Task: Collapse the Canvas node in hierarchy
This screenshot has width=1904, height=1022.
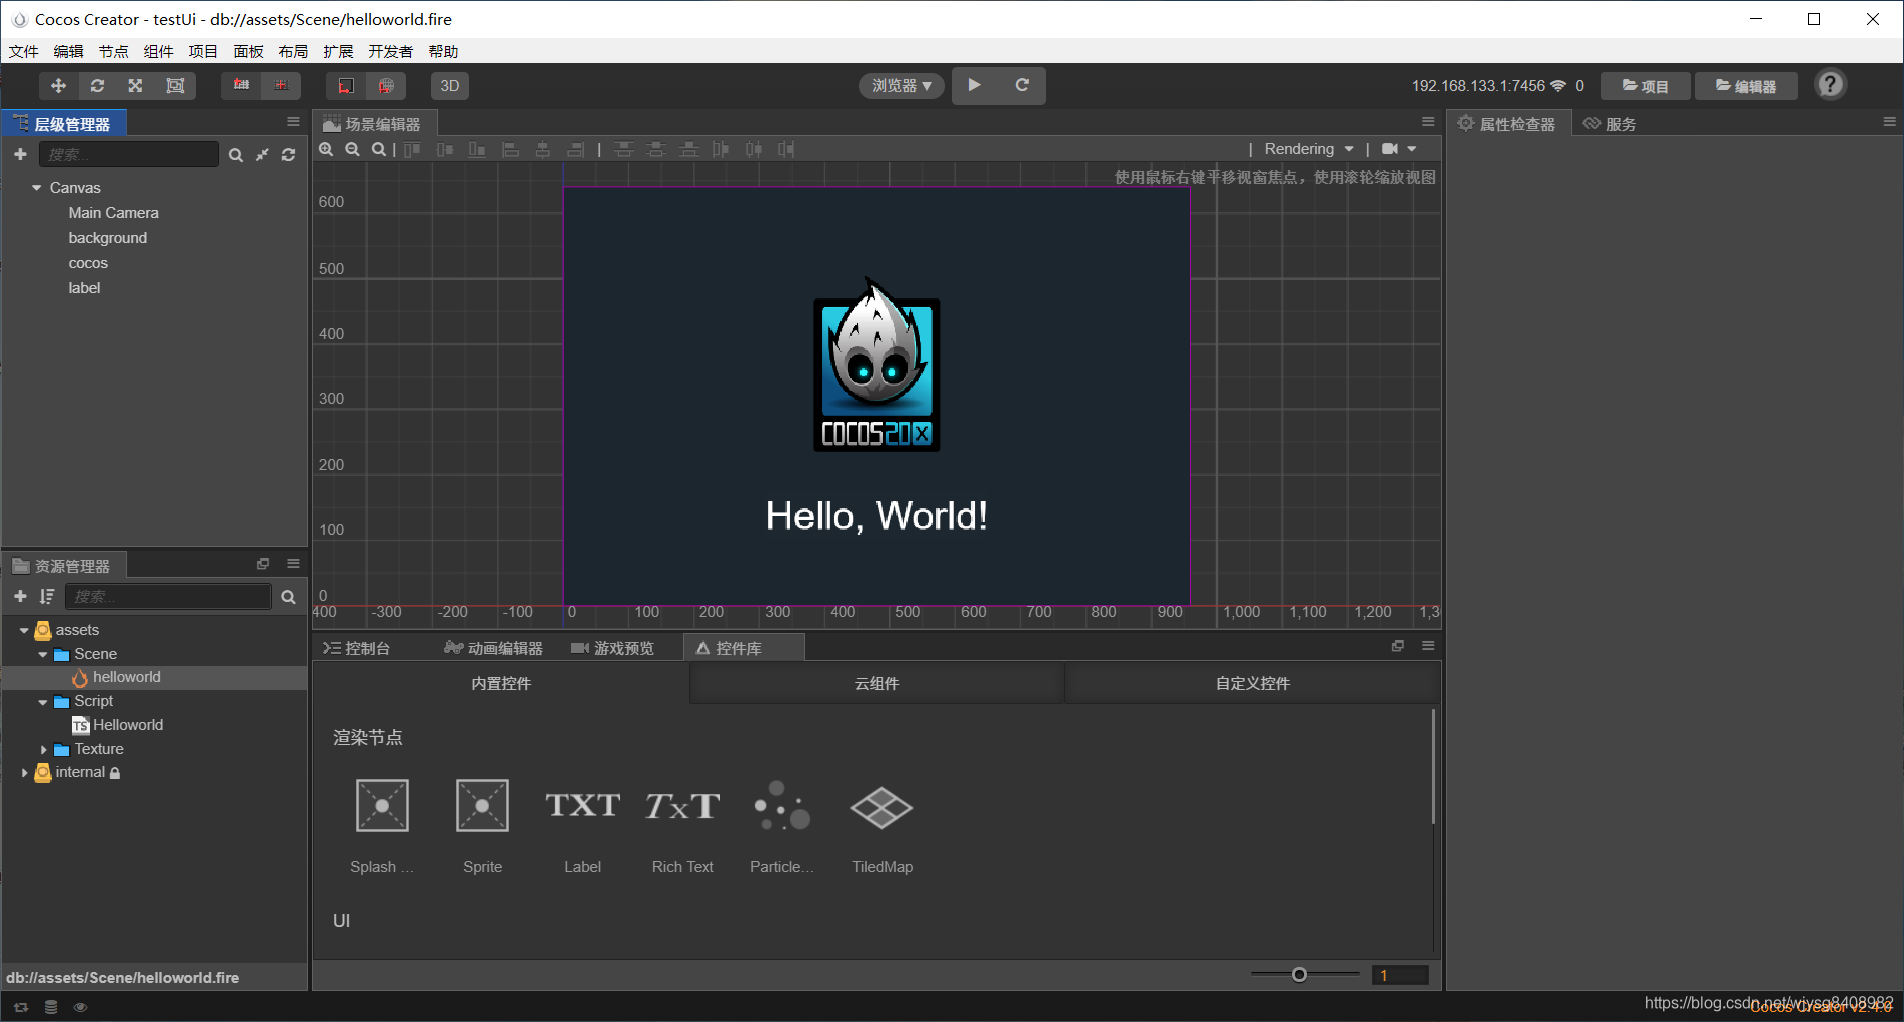Action: point(37,187)
